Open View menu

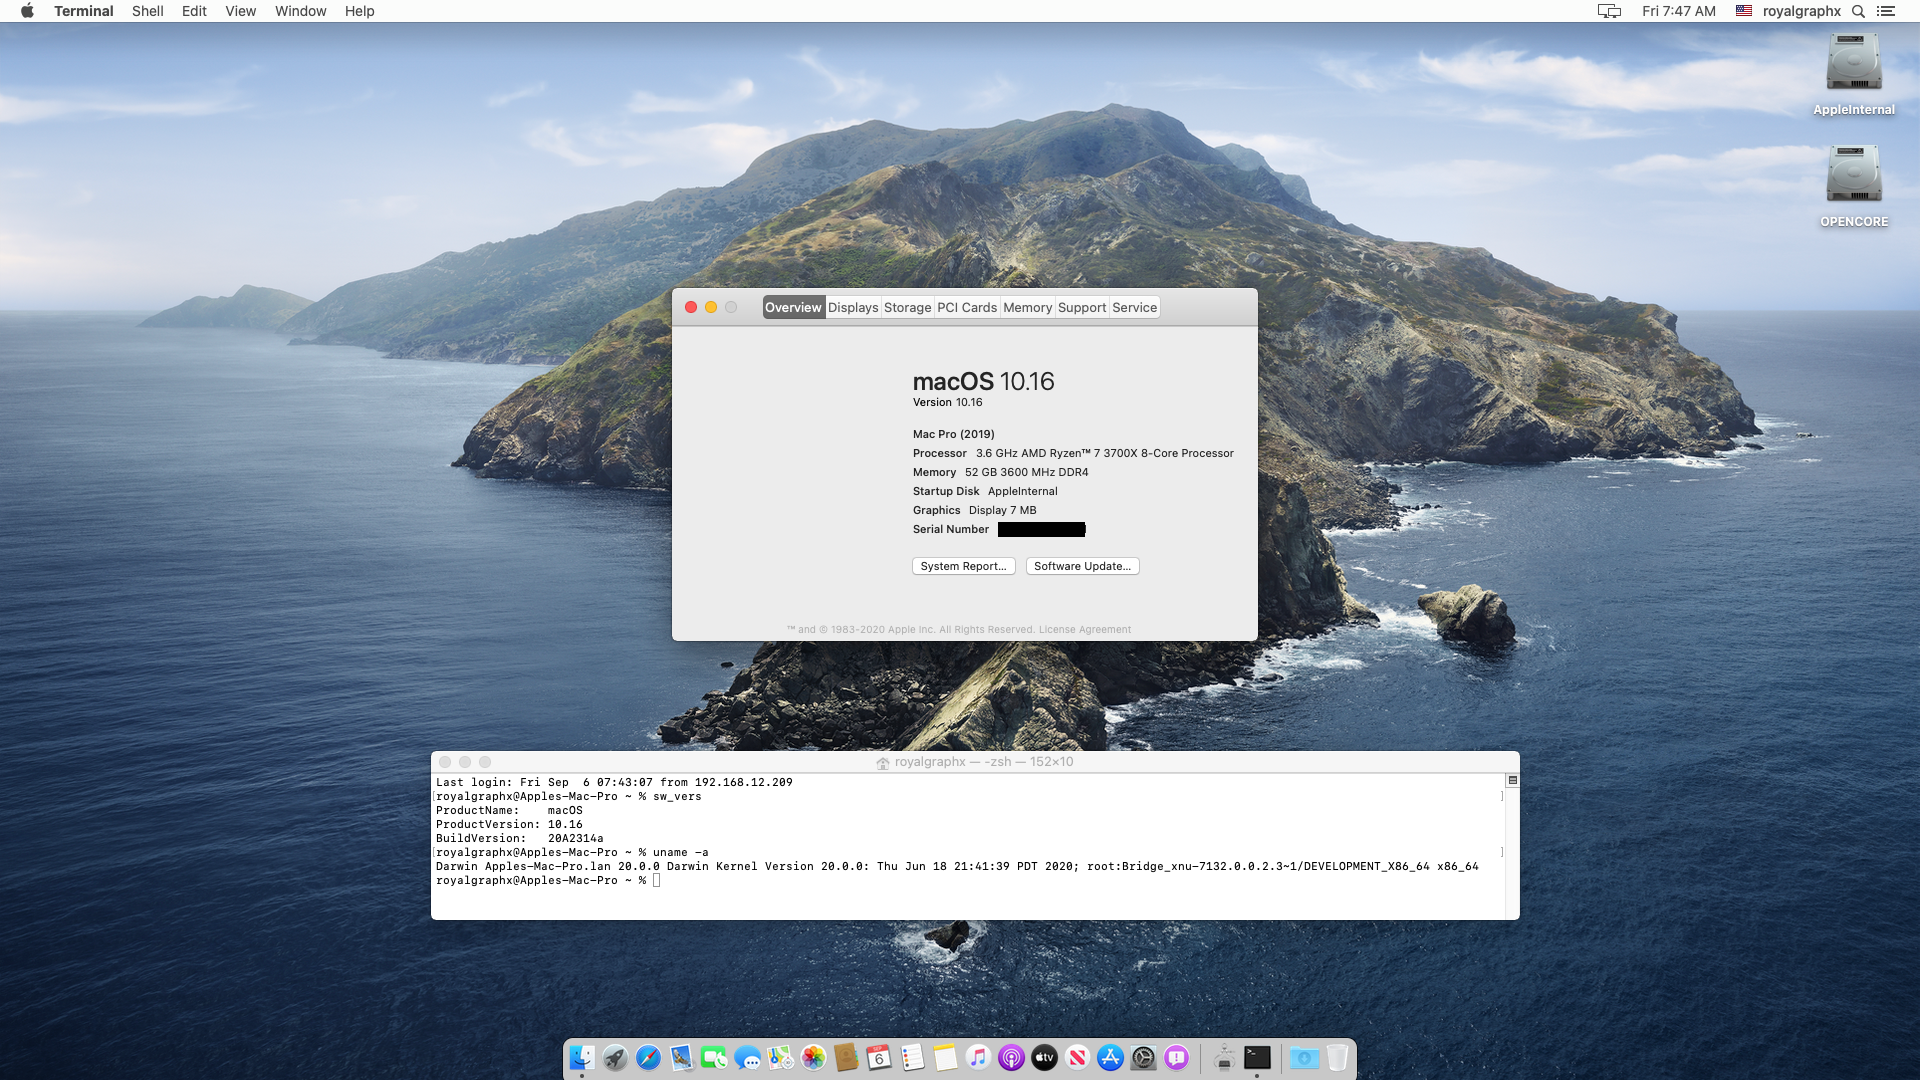click(240, 11)
